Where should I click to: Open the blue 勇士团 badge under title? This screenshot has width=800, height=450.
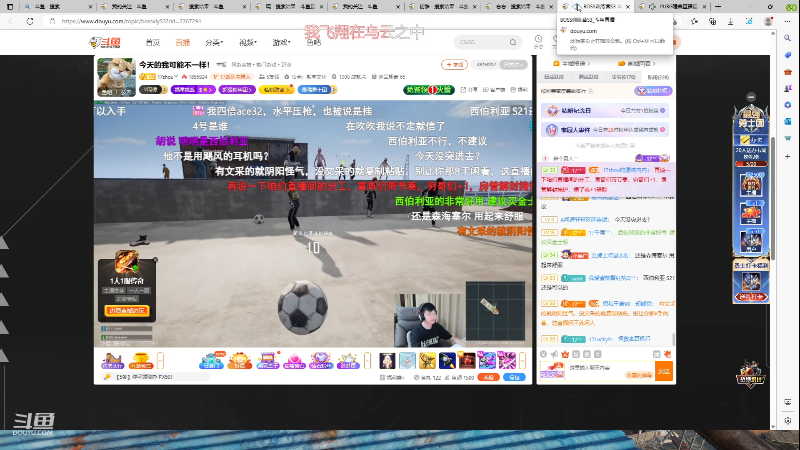[317, 89]
